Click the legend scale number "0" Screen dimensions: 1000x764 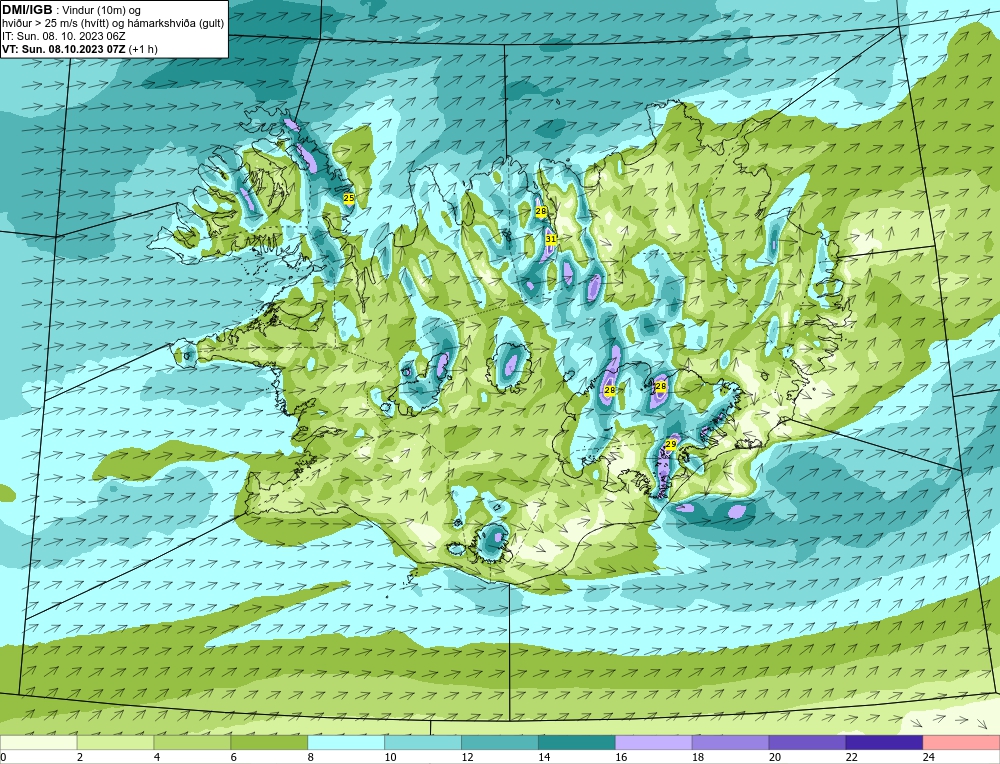pyautogui.click(x=3, y=757)
